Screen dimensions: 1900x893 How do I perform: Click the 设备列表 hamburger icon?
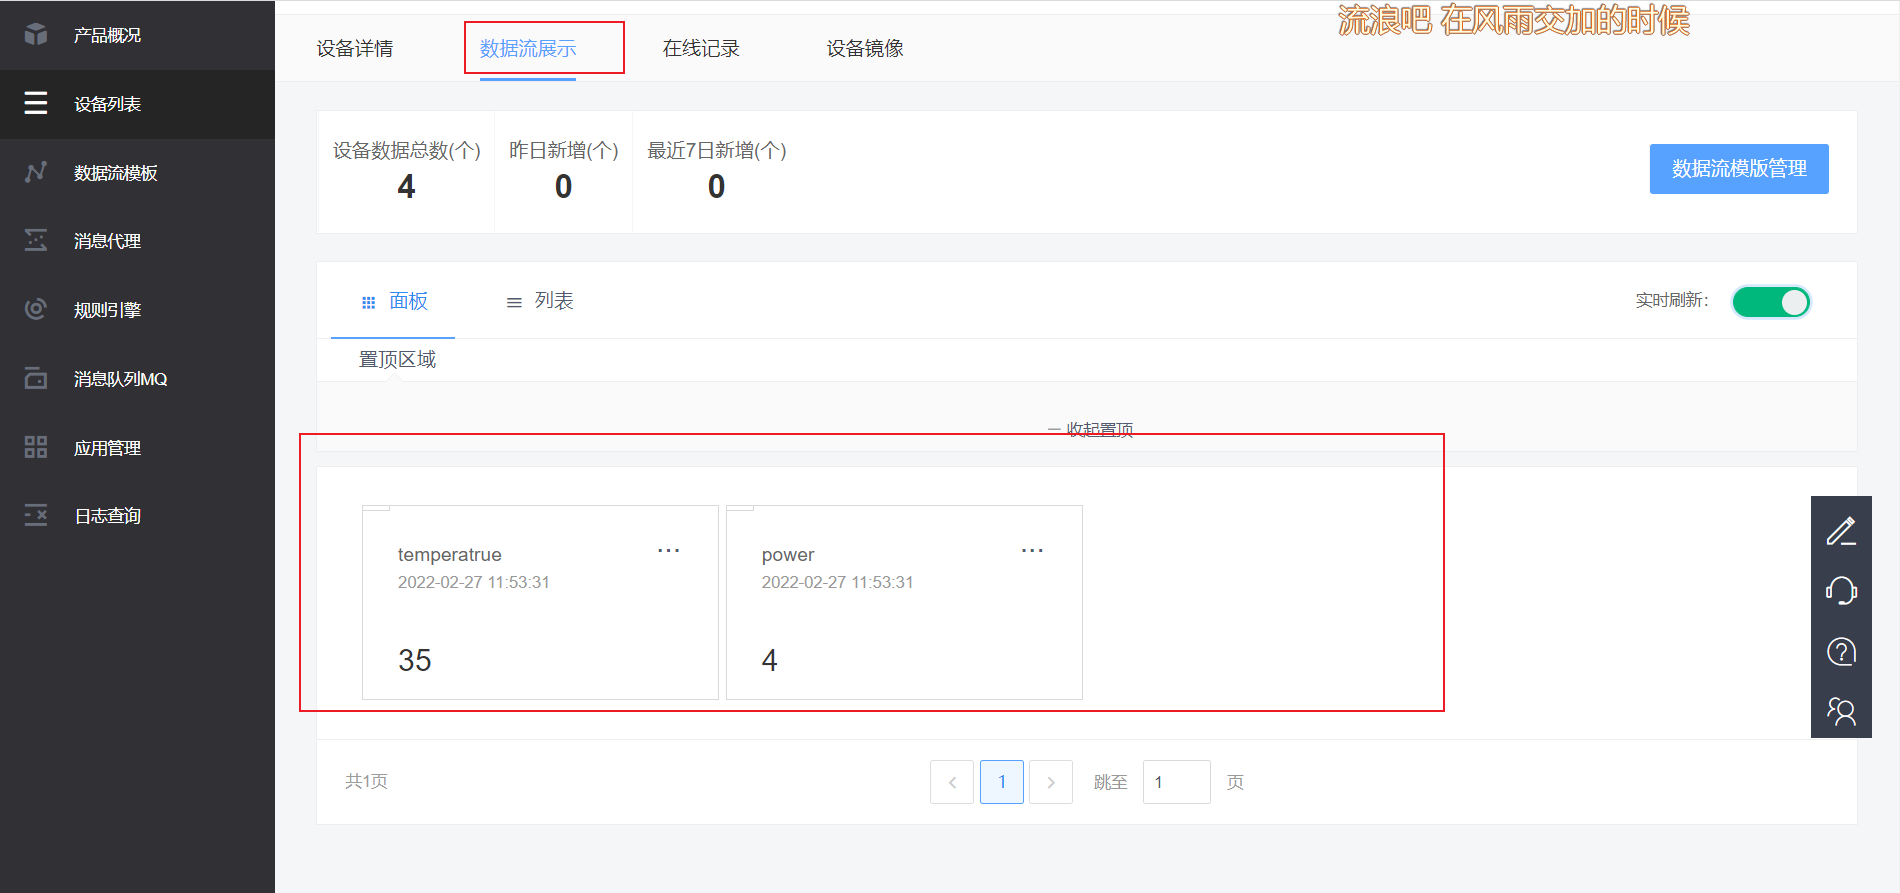(x=36, y=103)
